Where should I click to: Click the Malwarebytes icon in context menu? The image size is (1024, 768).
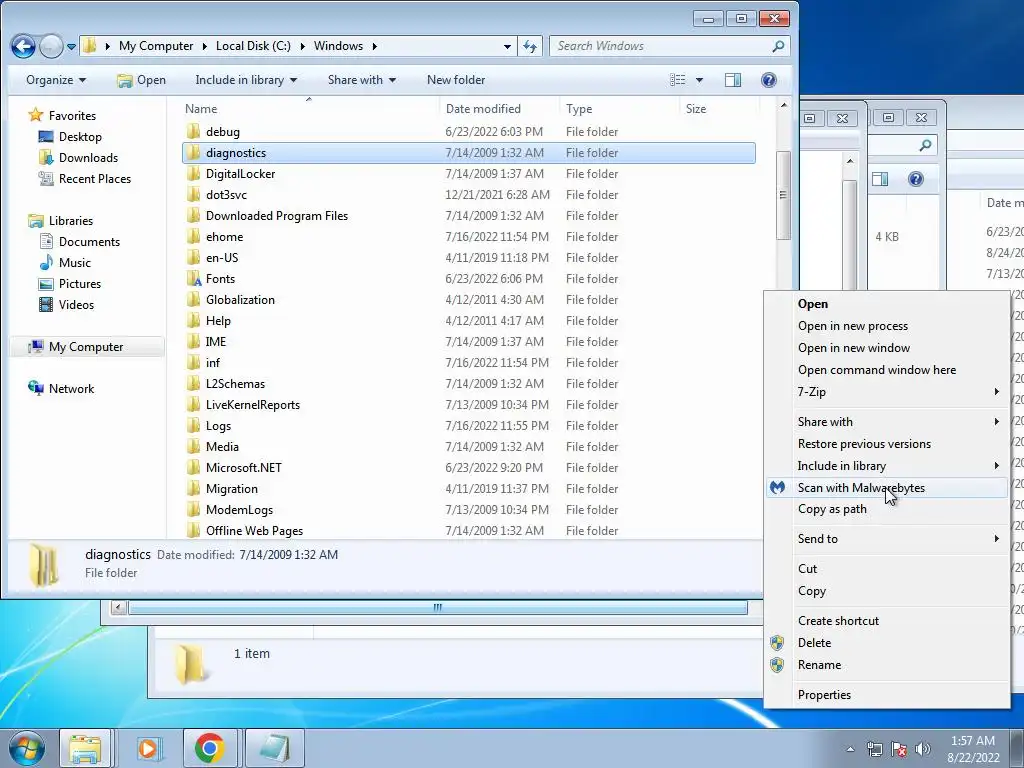[777, 487]
